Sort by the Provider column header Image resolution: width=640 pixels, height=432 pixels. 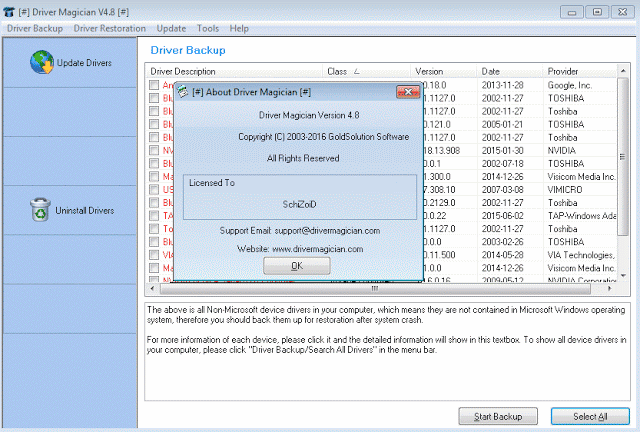click(x=580, y=71)
